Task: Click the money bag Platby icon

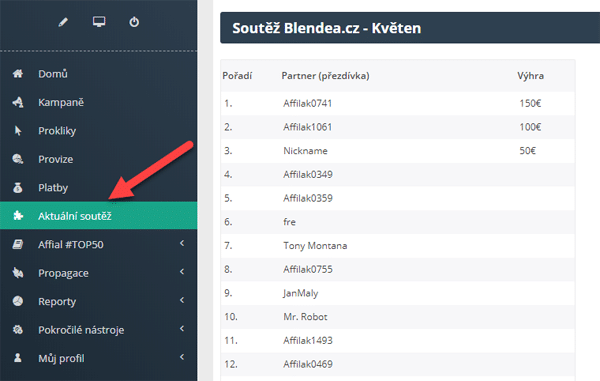Action: point(18,188)
